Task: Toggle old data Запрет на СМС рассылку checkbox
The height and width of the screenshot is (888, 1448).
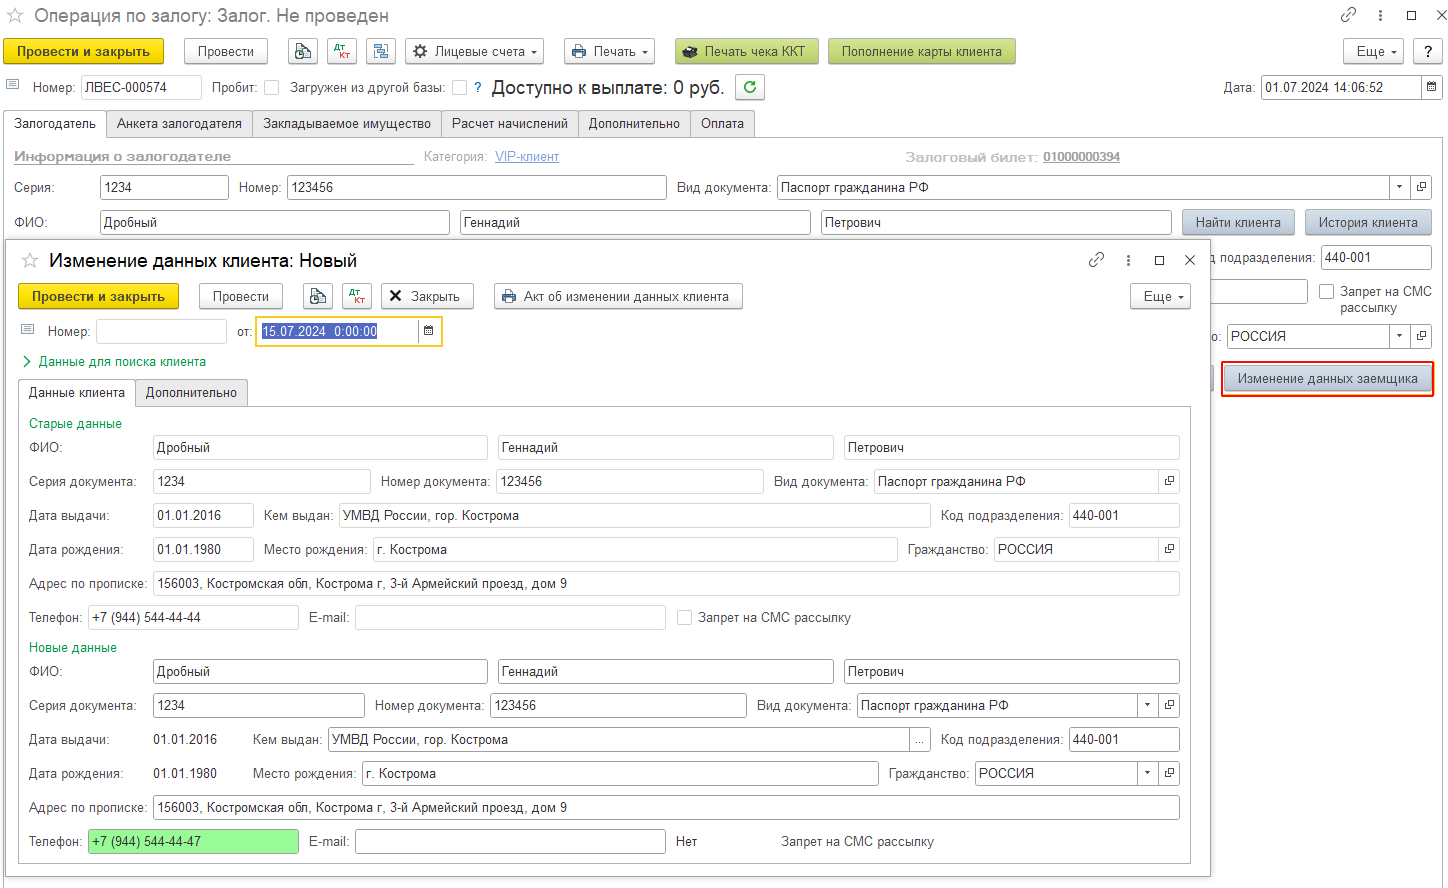Action: [x=684, y=617]
